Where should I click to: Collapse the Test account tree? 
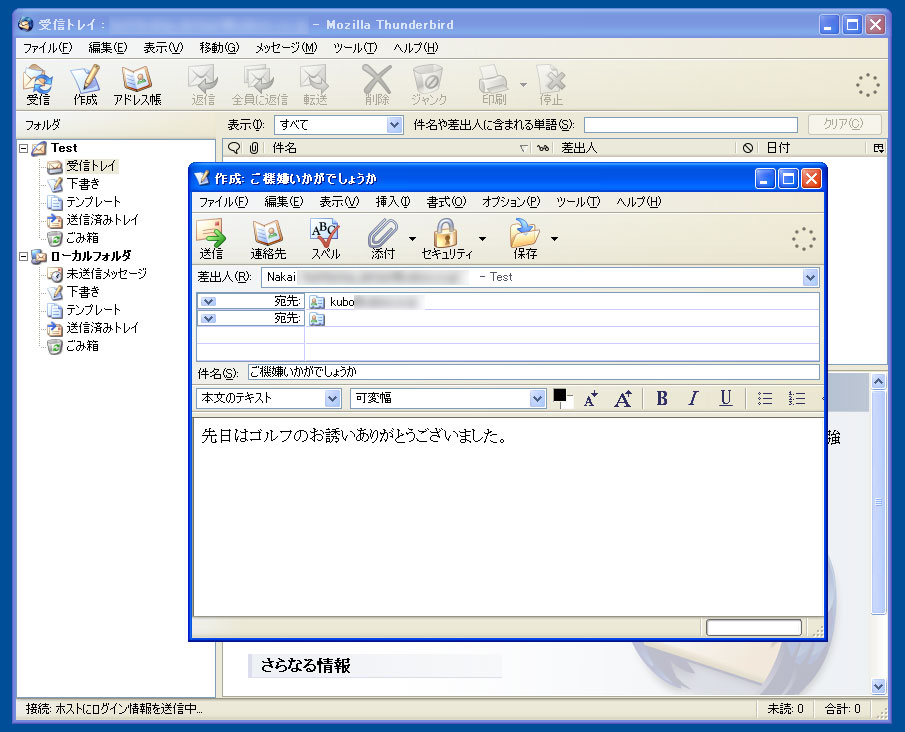[24, 148]
